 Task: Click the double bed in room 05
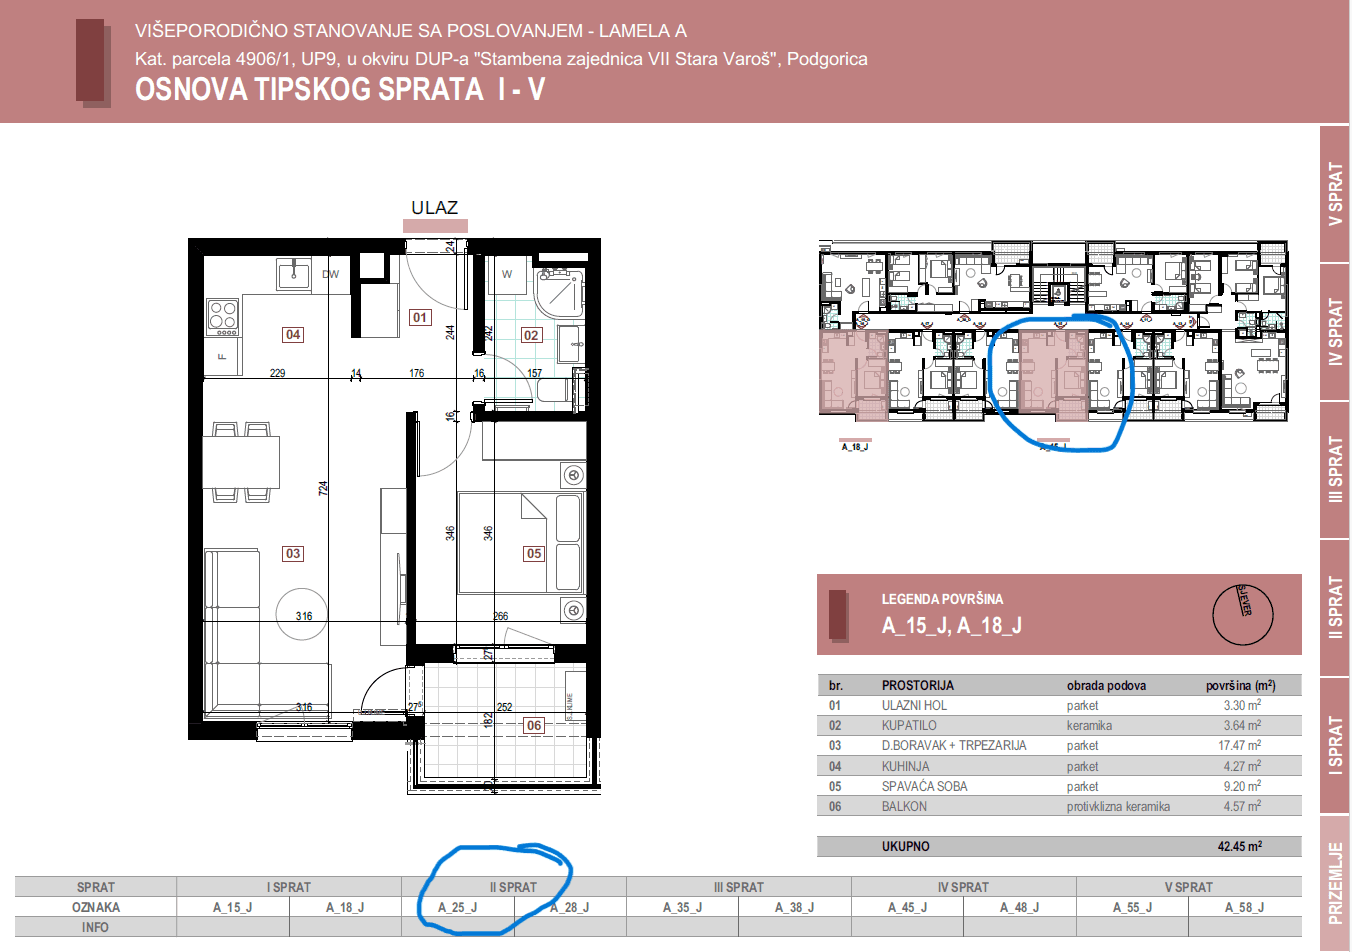coord(520,542)
